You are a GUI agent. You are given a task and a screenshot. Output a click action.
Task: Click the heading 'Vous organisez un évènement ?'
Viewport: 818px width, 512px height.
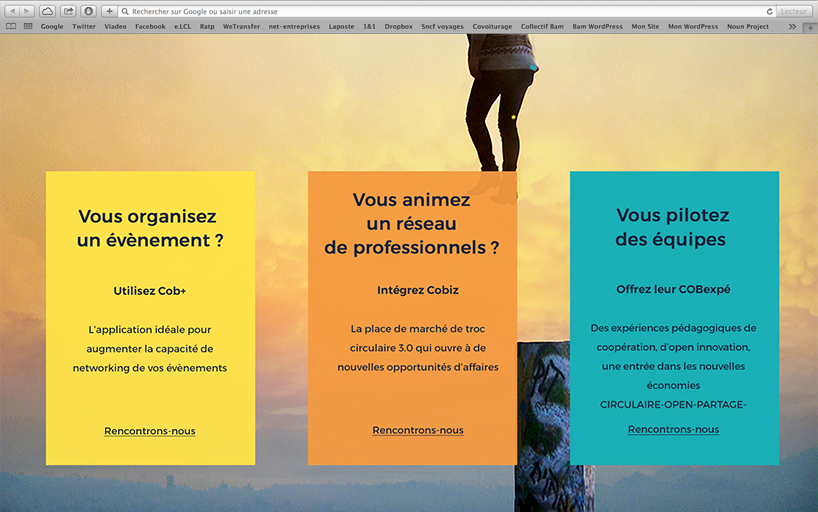pyautogui.click(x=150, y=228)
